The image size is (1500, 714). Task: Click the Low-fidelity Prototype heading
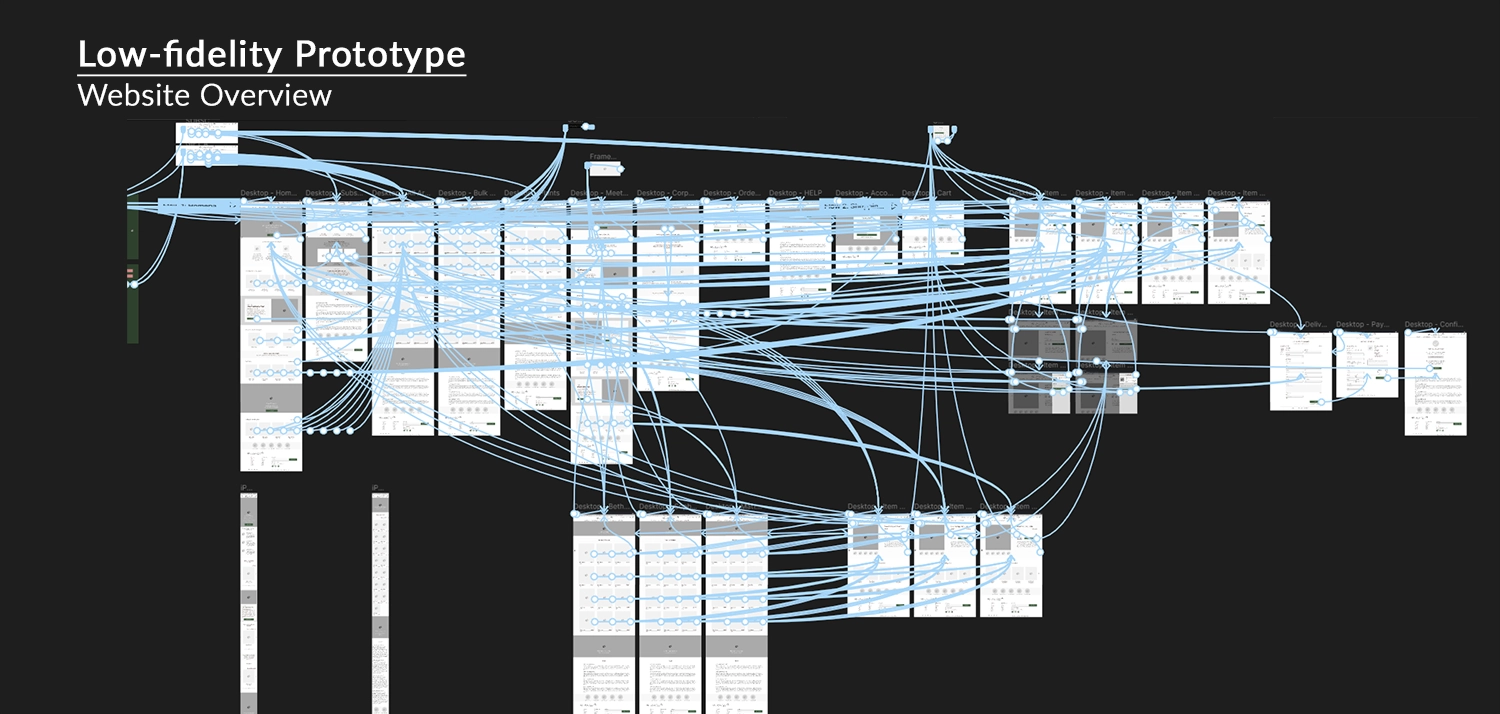coord(272,54)
